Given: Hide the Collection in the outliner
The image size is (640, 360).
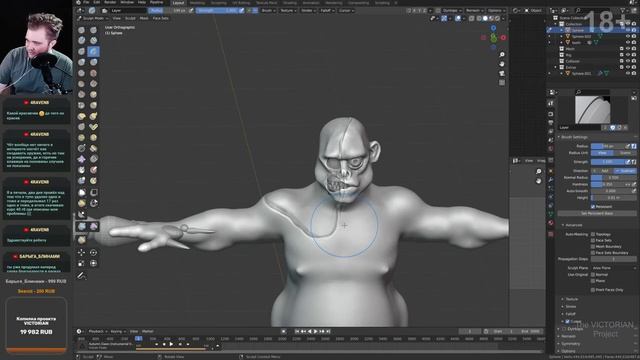Looking at the screenshot, I should point(628,24).
